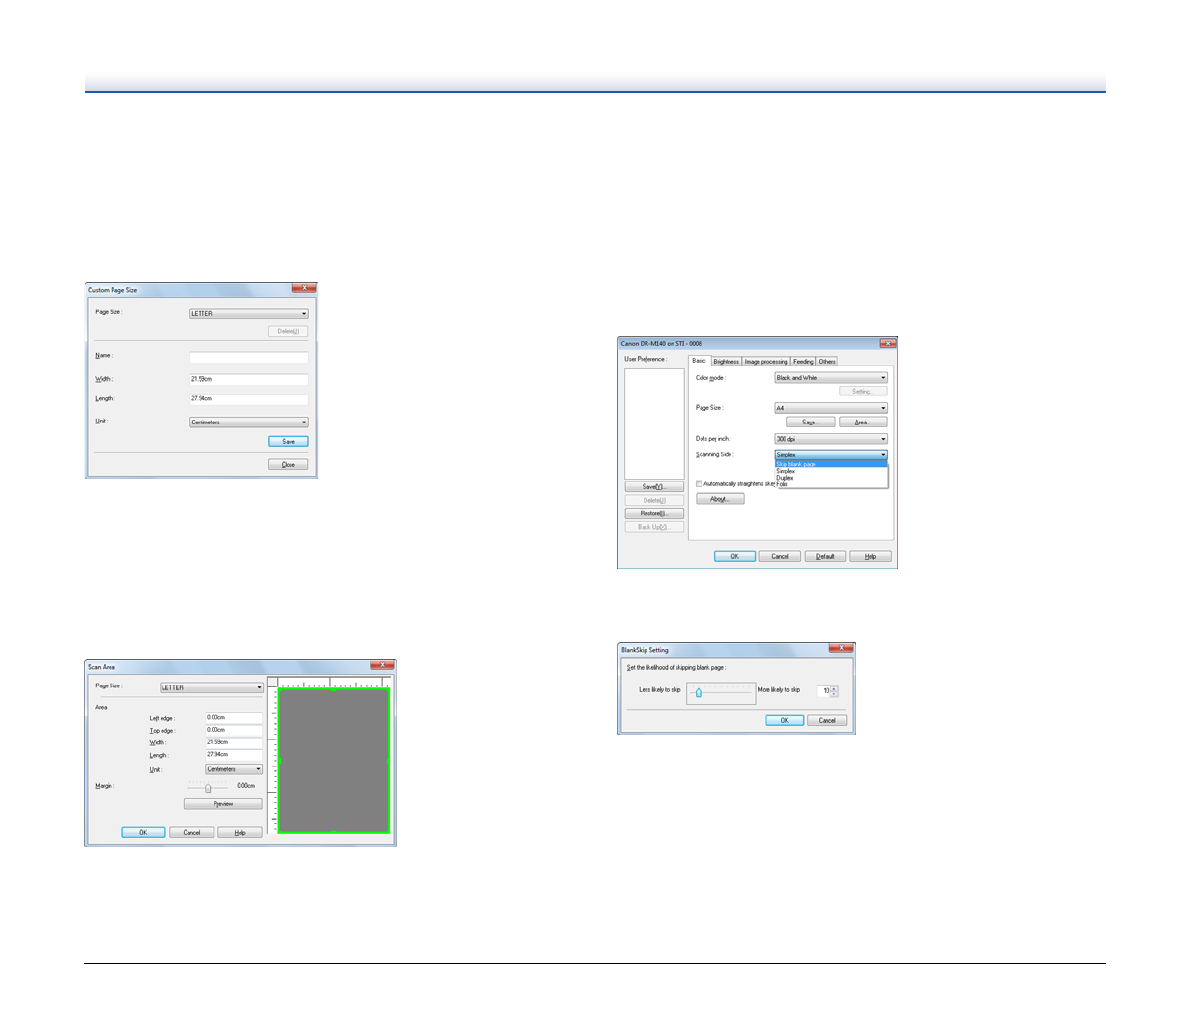Image resolution: width=1190 pixels, height=1020 pixels.
Task: Expand Unit dropdown in Custom Page Size
Action: click(x=248, y=422)
